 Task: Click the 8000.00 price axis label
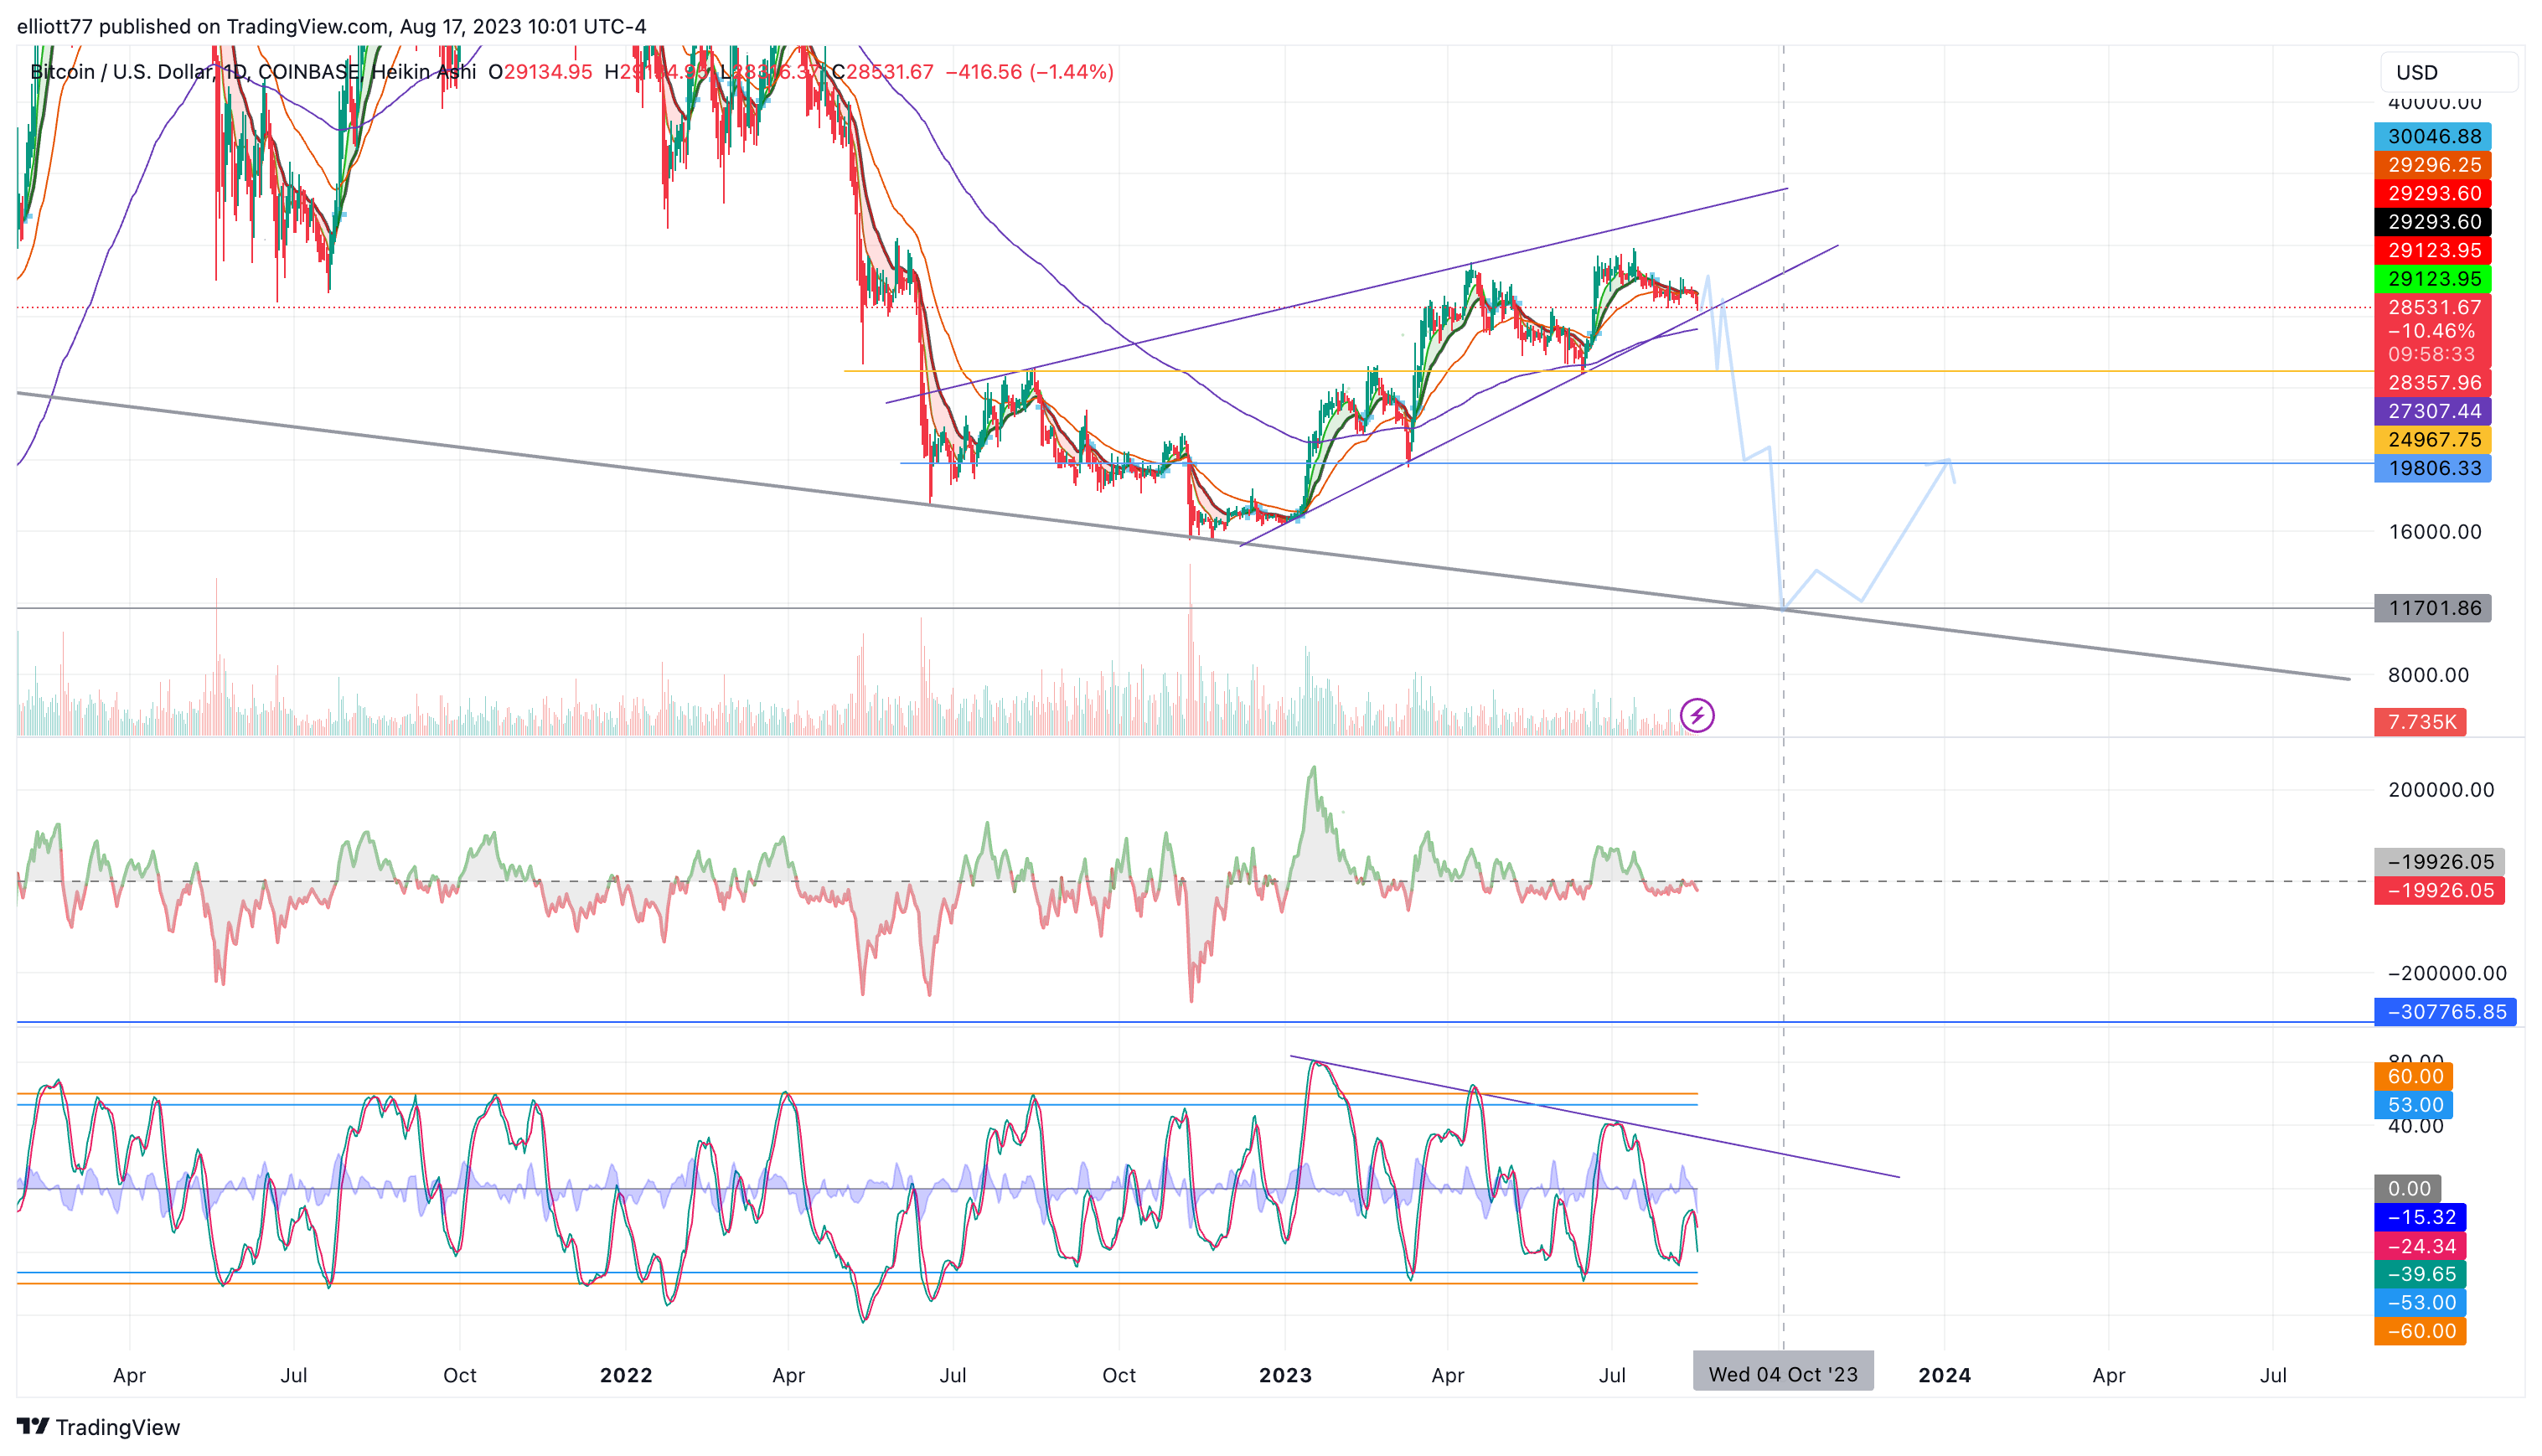pos(2428,675)
